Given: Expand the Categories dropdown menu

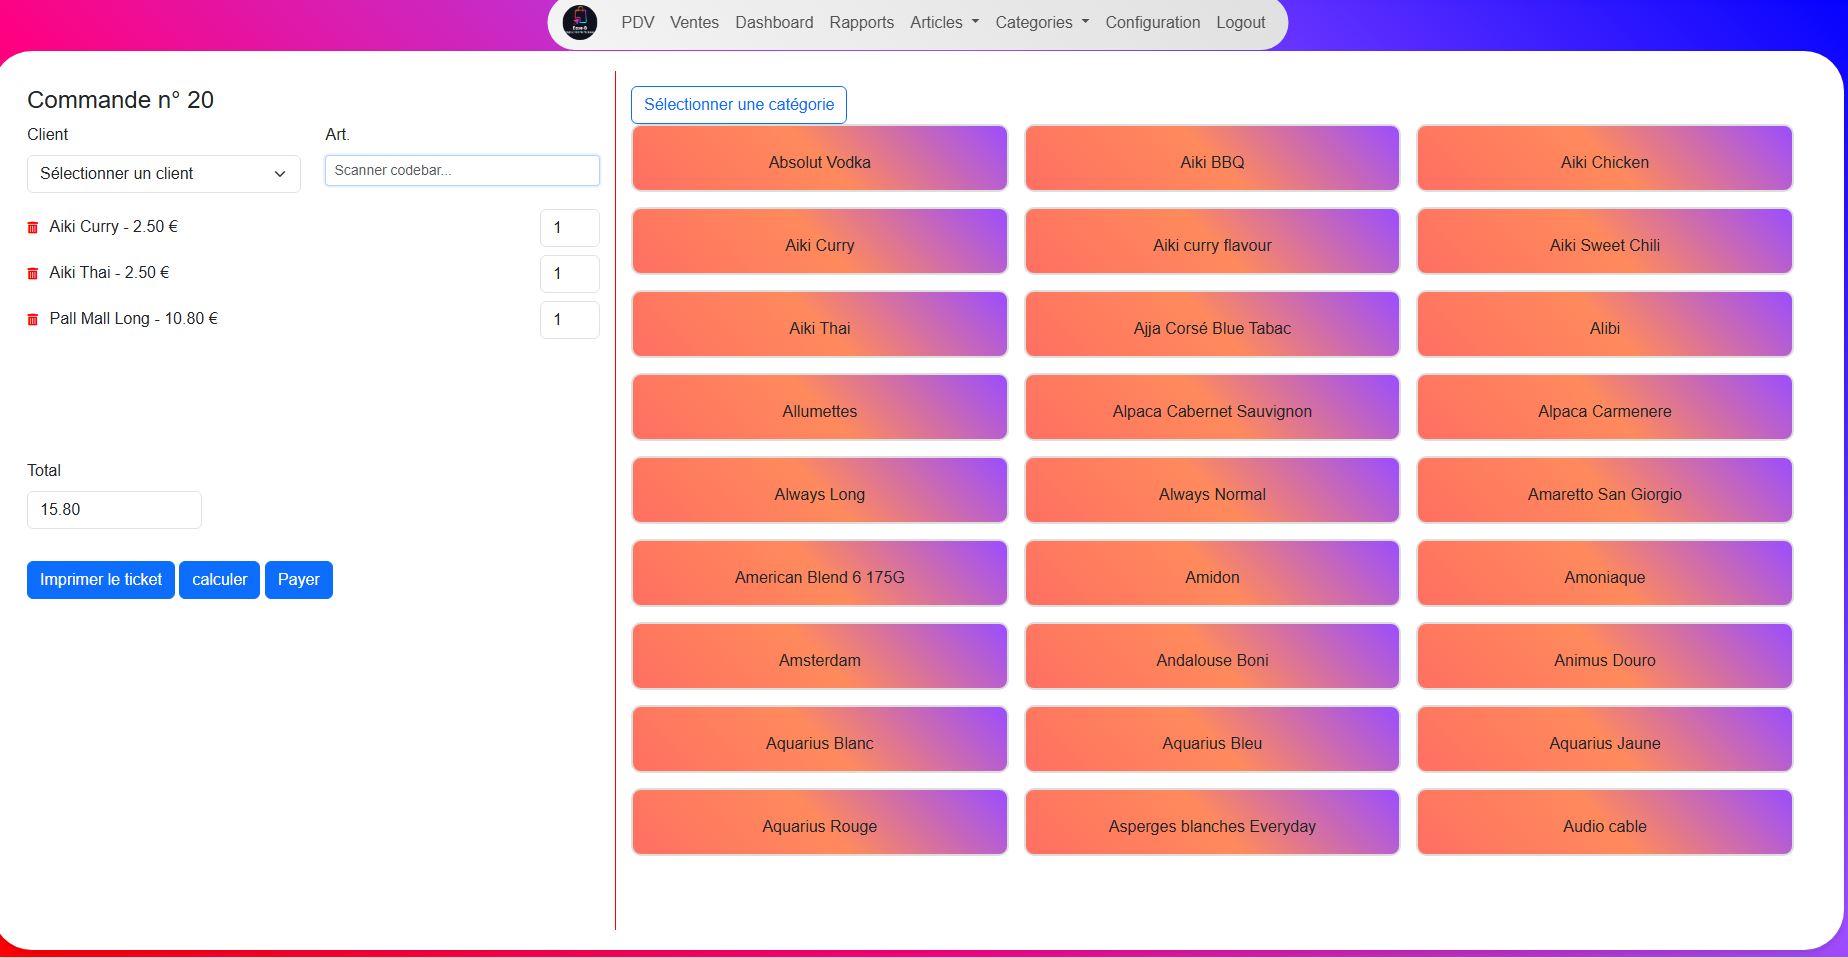Looking at the screenshot, I should point(1042,22).
